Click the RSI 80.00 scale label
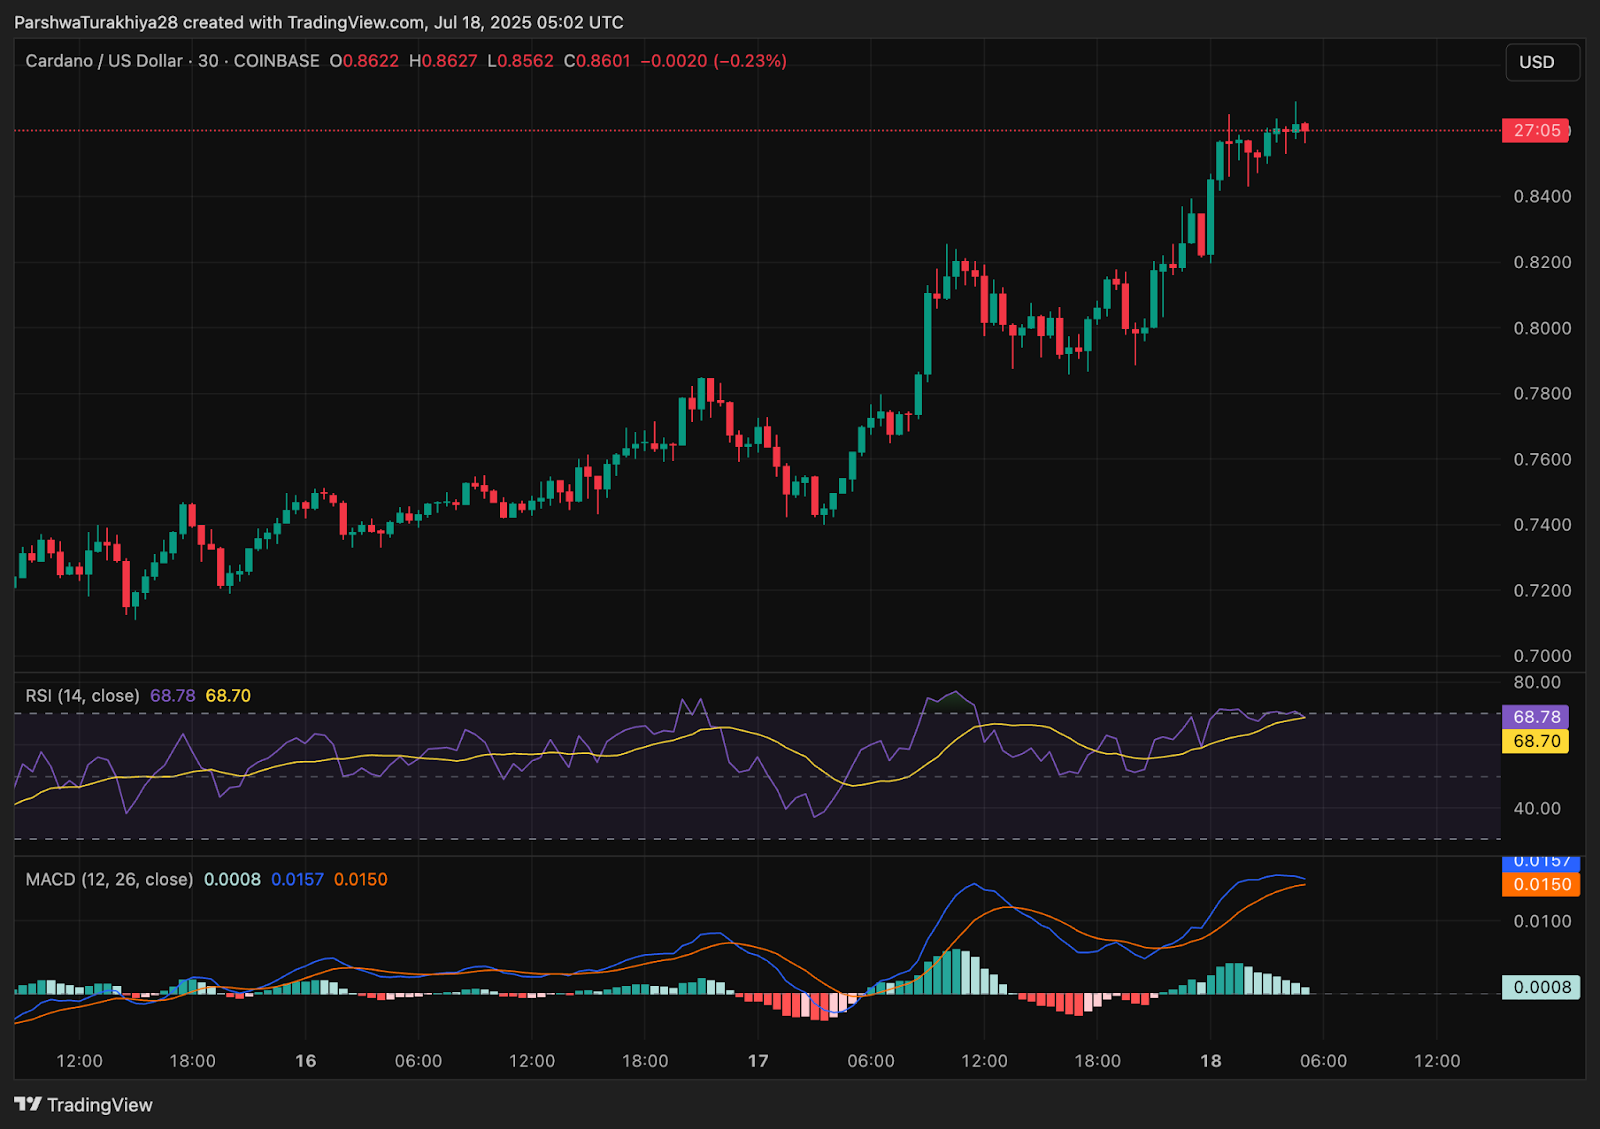This screenshot has height=1129, width=1600. pos(1537,682)
